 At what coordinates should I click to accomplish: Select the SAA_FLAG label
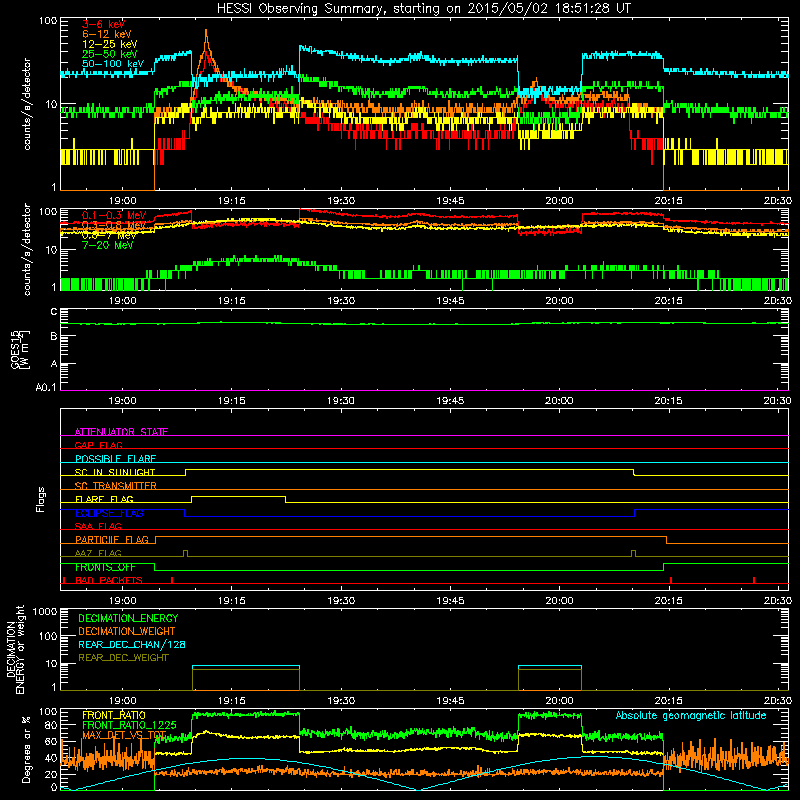pyautogui.click(x=98, y=526)
